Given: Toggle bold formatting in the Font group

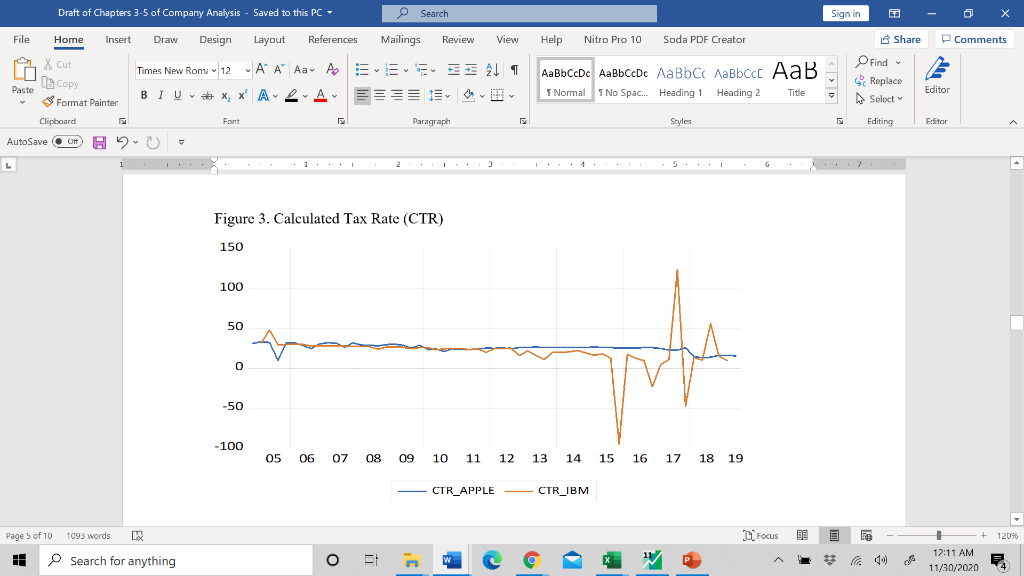Looking at the screenshot, I should [x=144, y=94].
